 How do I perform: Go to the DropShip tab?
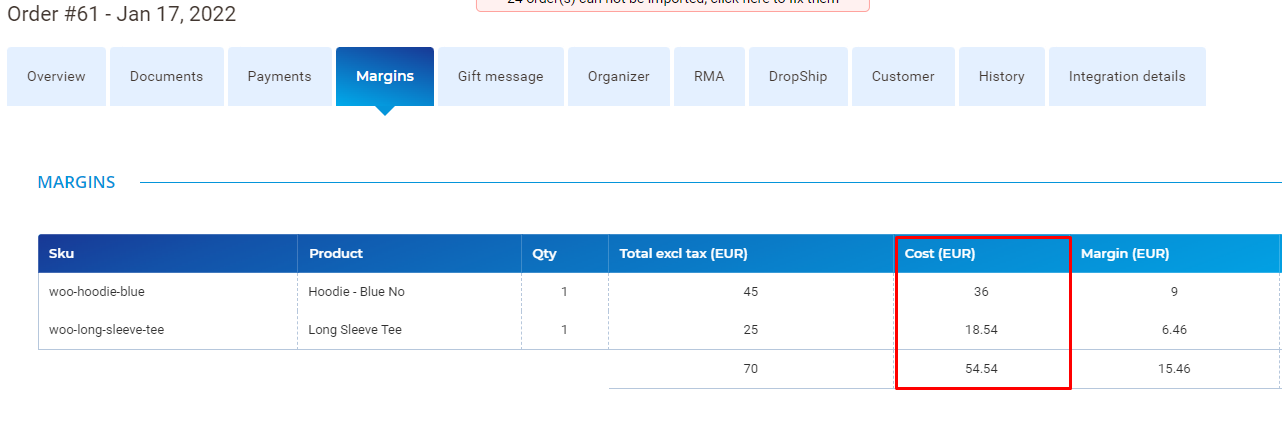(x=797, y=76)
